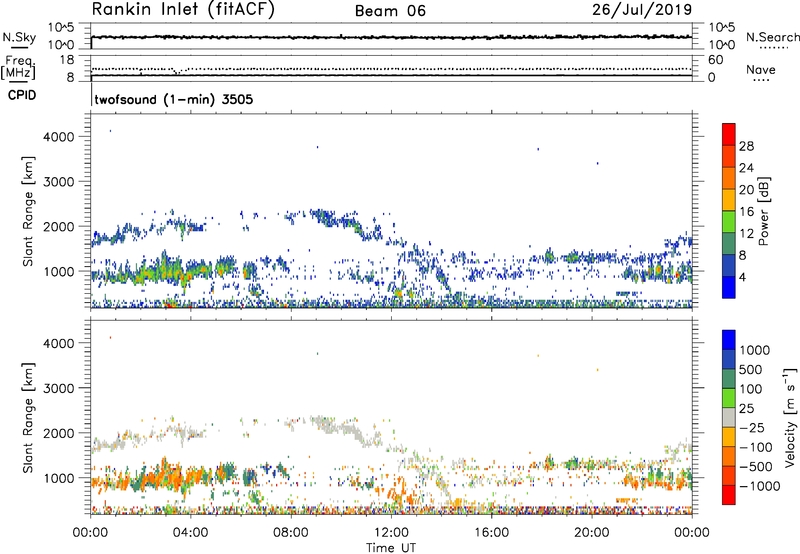Click the 'N.Sky' legend label
Viewport: 800px width, 554px height.
pos(19,37)
